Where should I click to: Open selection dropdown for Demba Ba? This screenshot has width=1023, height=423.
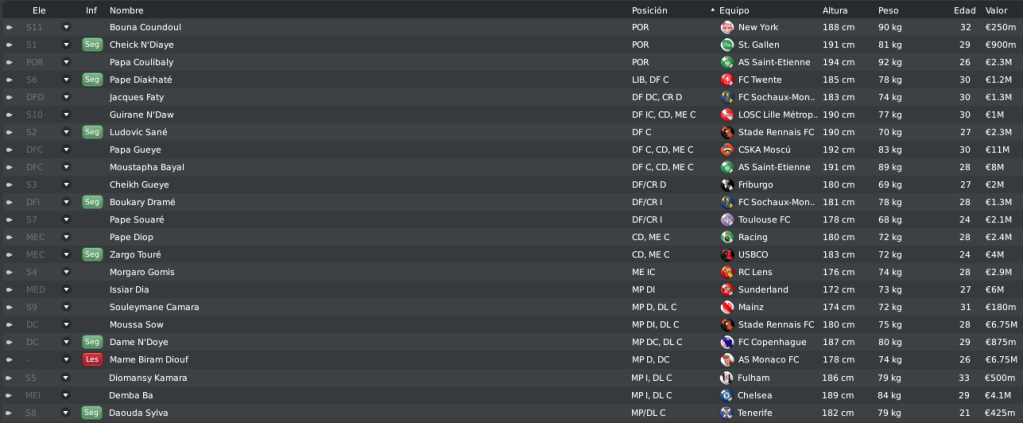[65, 395]
